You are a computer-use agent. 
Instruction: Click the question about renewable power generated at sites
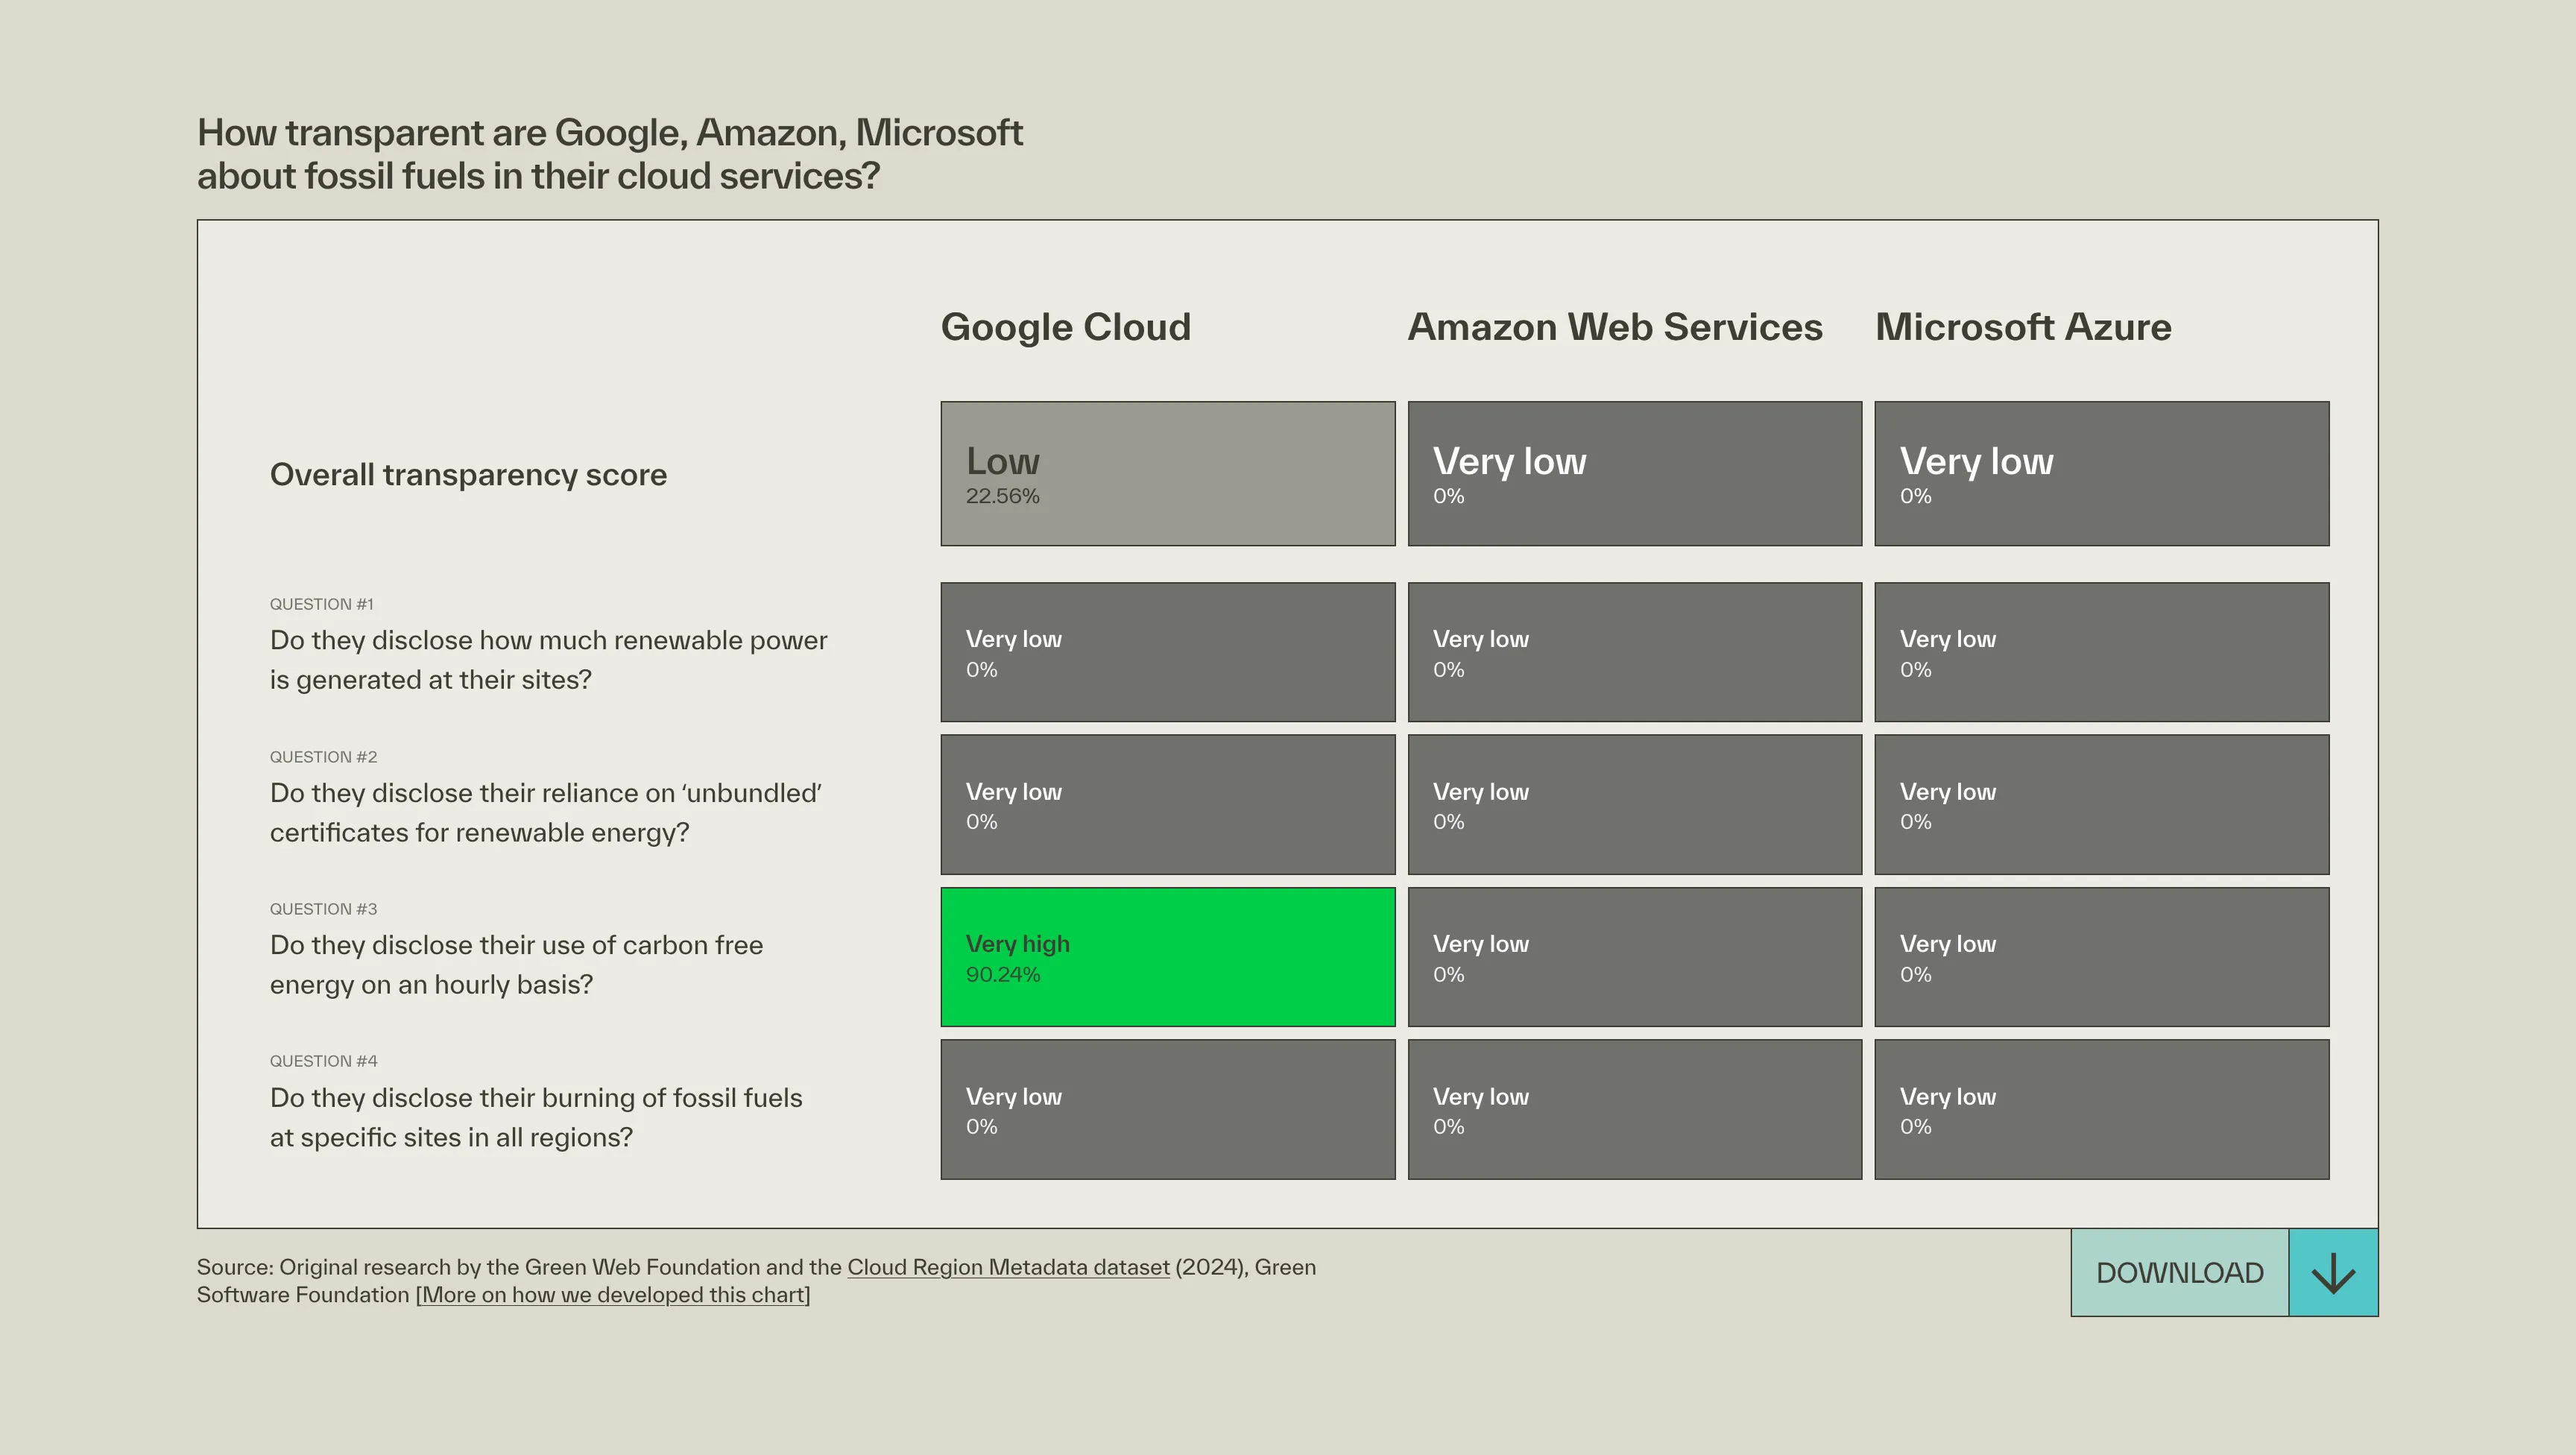548,660
